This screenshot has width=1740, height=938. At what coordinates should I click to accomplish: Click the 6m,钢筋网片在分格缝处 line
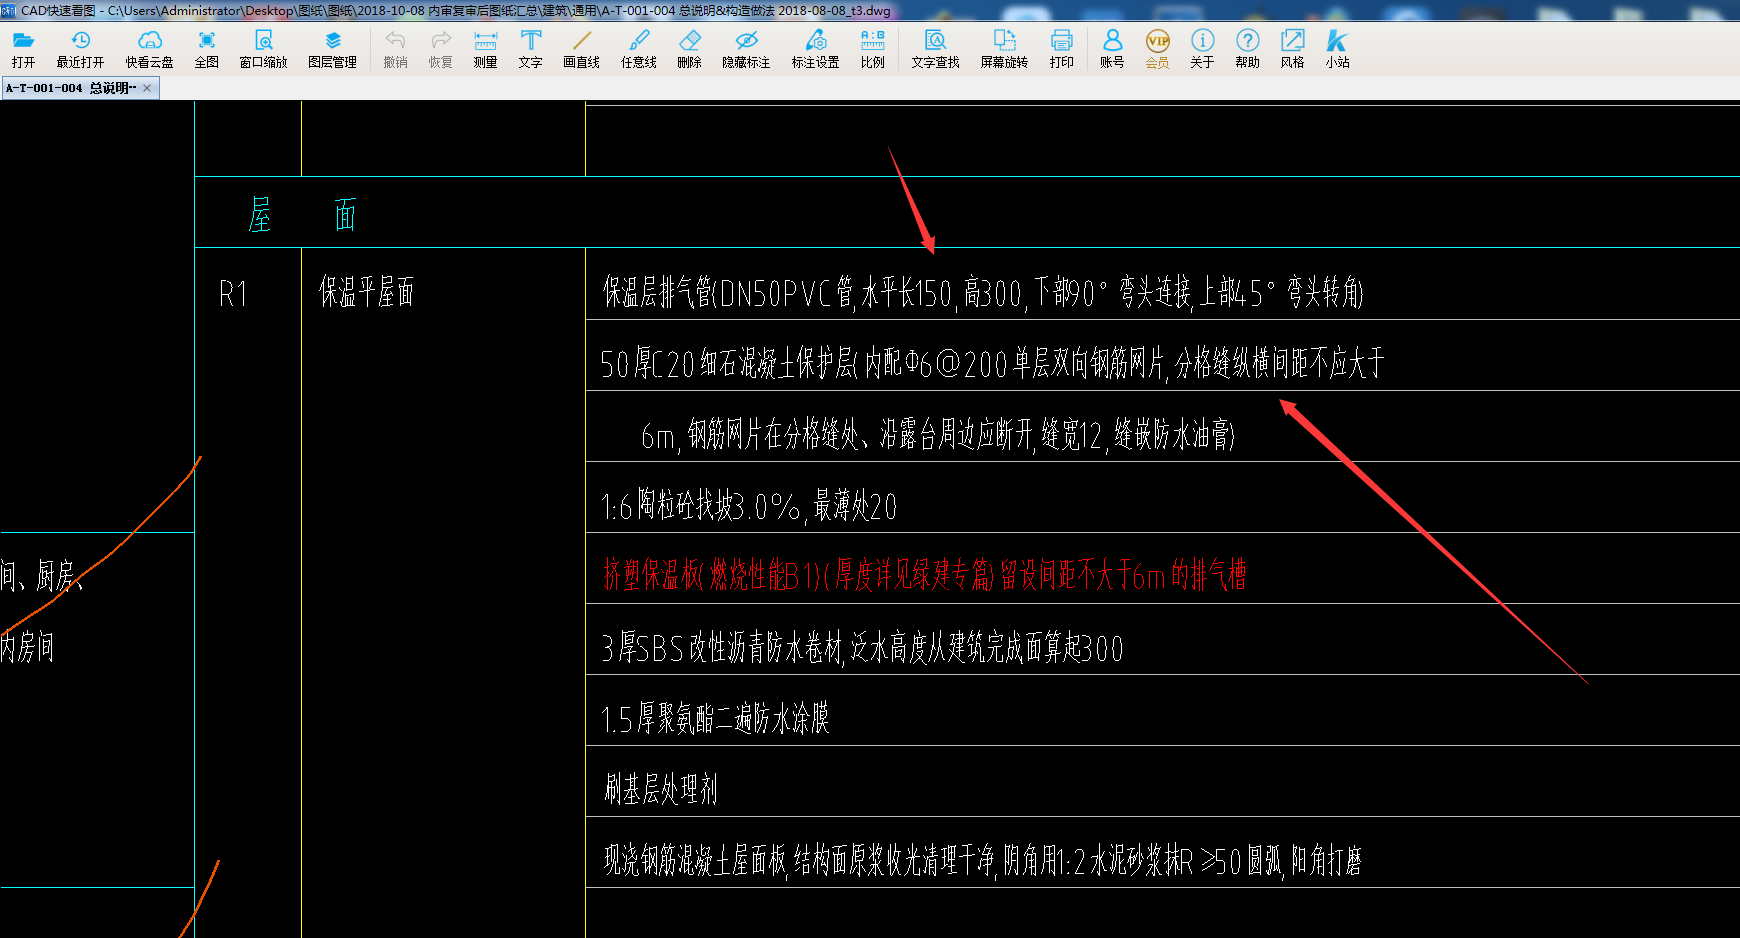point(938,435)
